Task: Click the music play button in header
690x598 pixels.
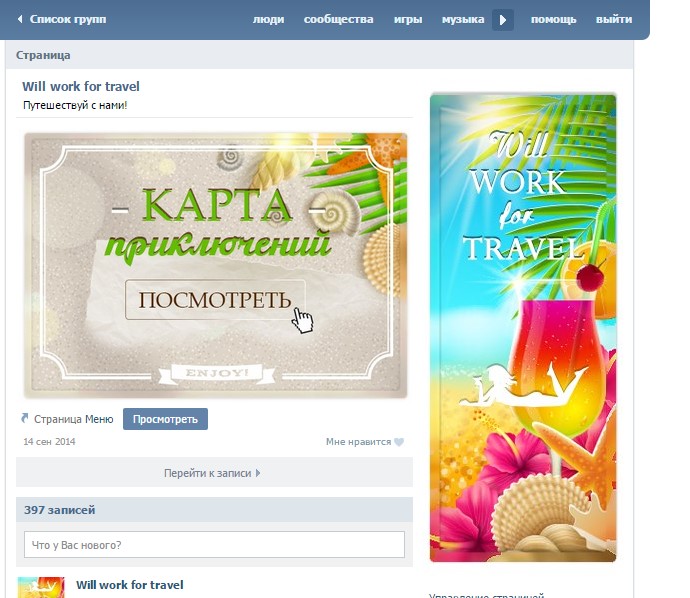Action: (503, 20)
